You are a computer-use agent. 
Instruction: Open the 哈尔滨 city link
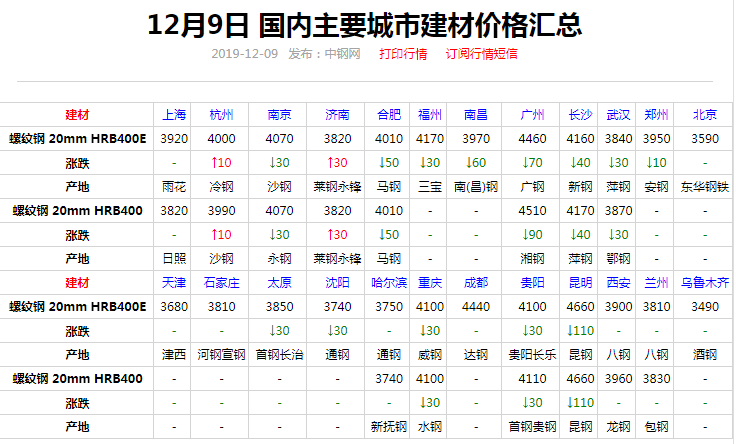point(389,283)
